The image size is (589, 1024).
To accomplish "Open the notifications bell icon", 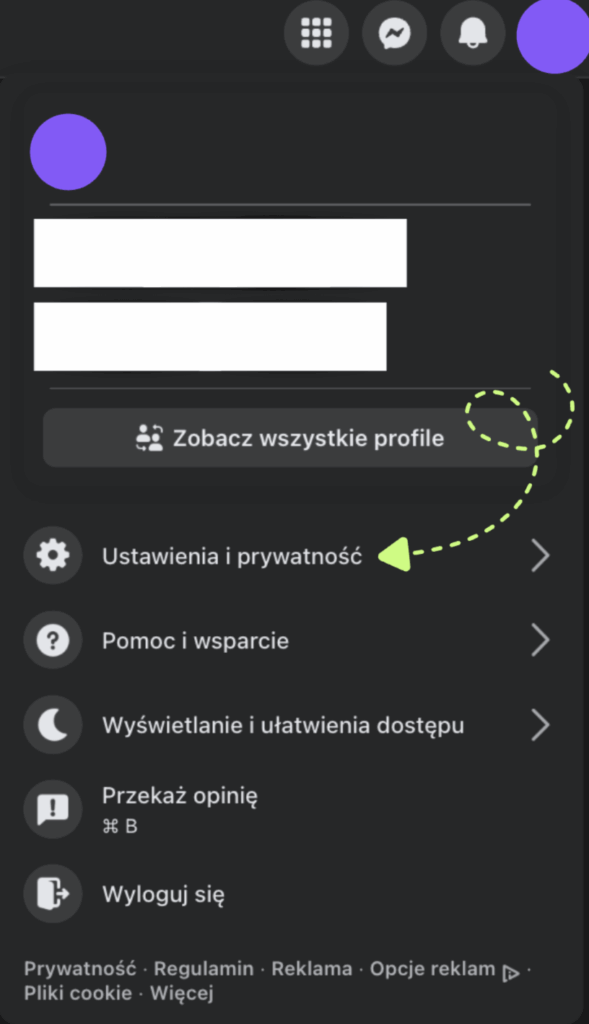I will point(473,33).
